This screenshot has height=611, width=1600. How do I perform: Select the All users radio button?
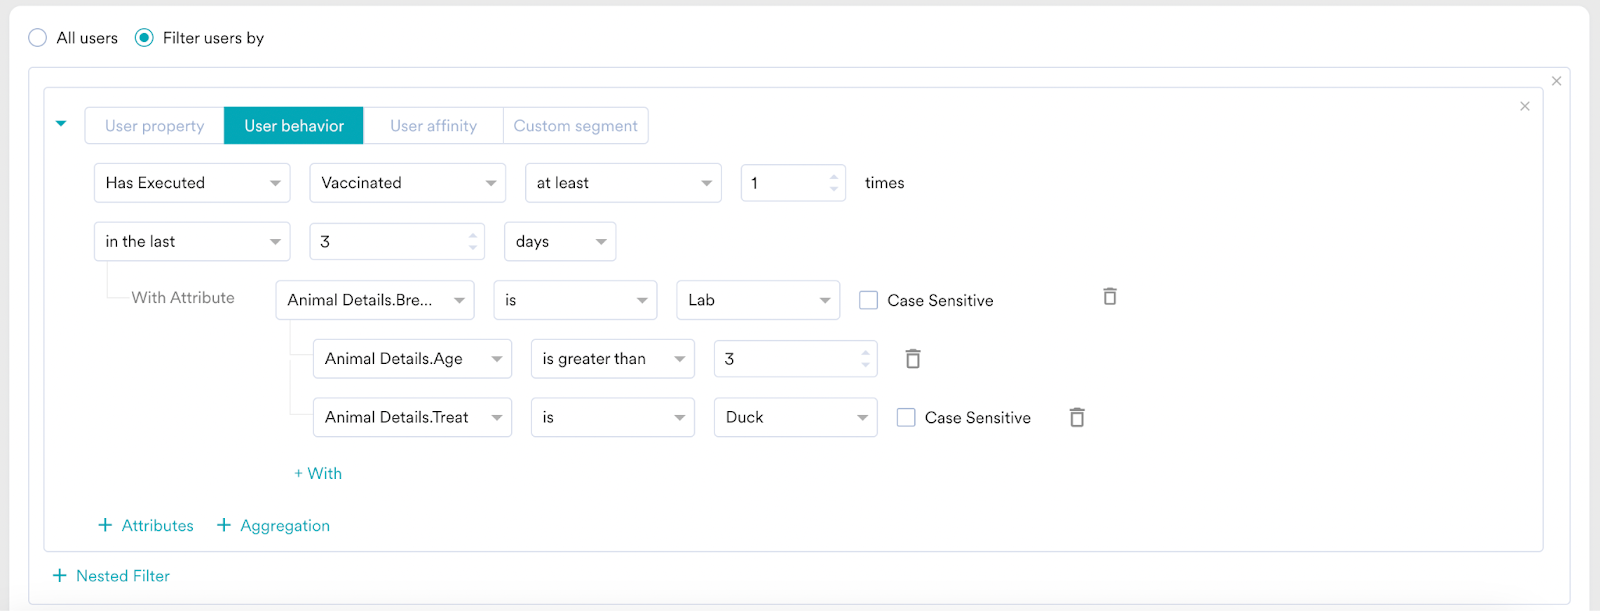point(38,38)
